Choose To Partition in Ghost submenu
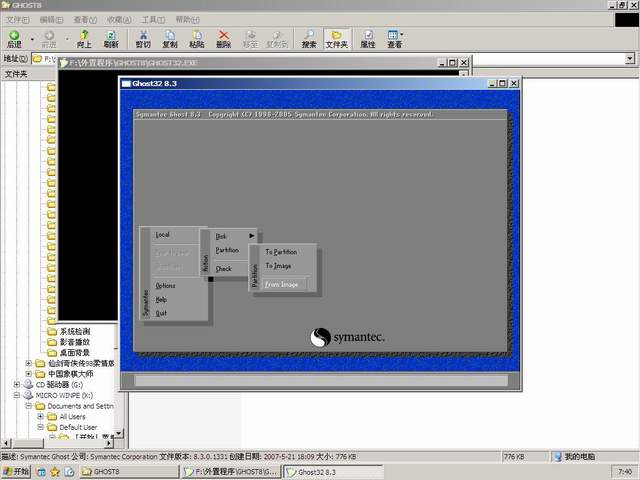The height and width of the screenshot is (480, 640). pyautogui.click(x=281, y=252)
